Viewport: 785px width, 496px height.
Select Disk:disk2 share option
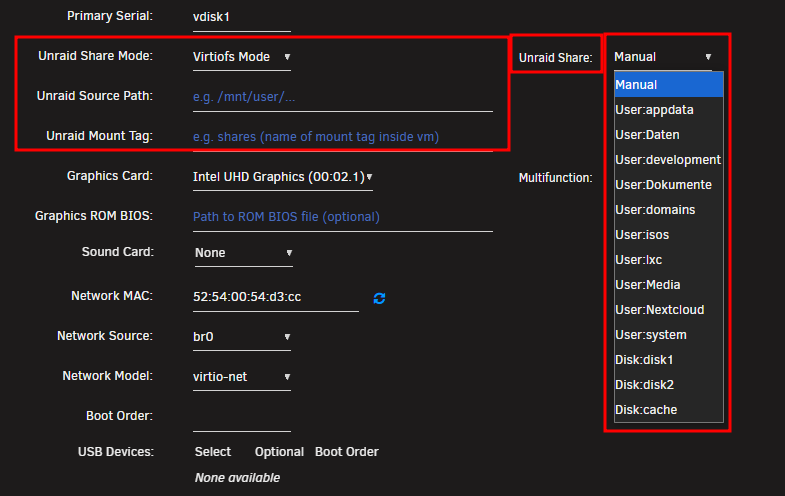(x=668, y=385)
